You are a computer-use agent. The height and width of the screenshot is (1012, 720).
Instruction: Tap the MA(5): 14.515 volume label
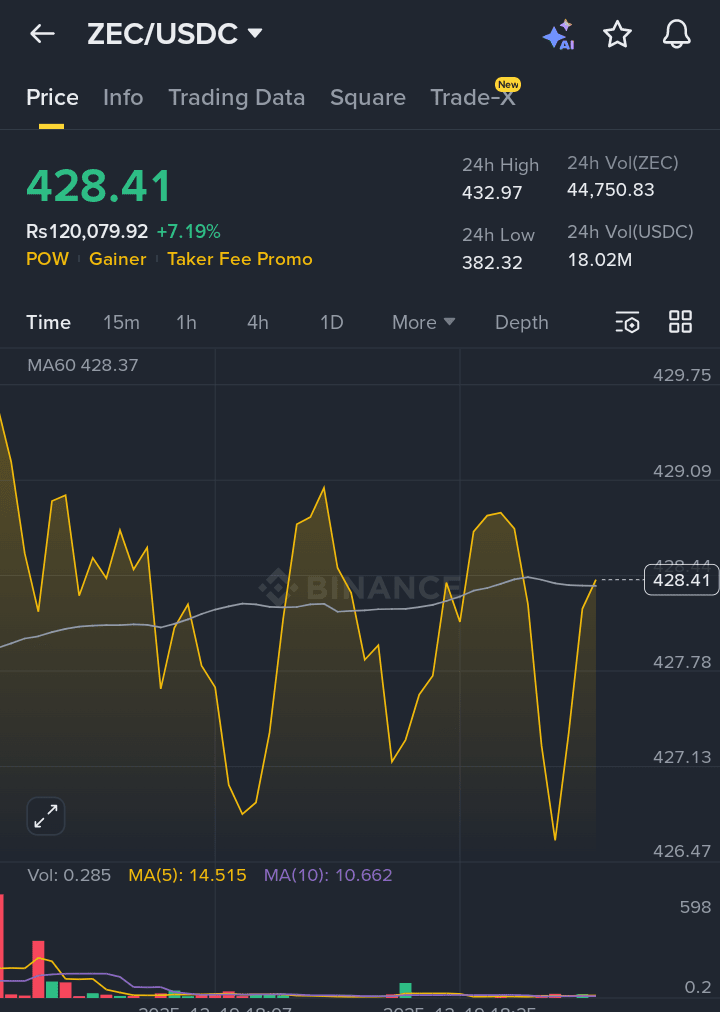[x=187, y=875]
